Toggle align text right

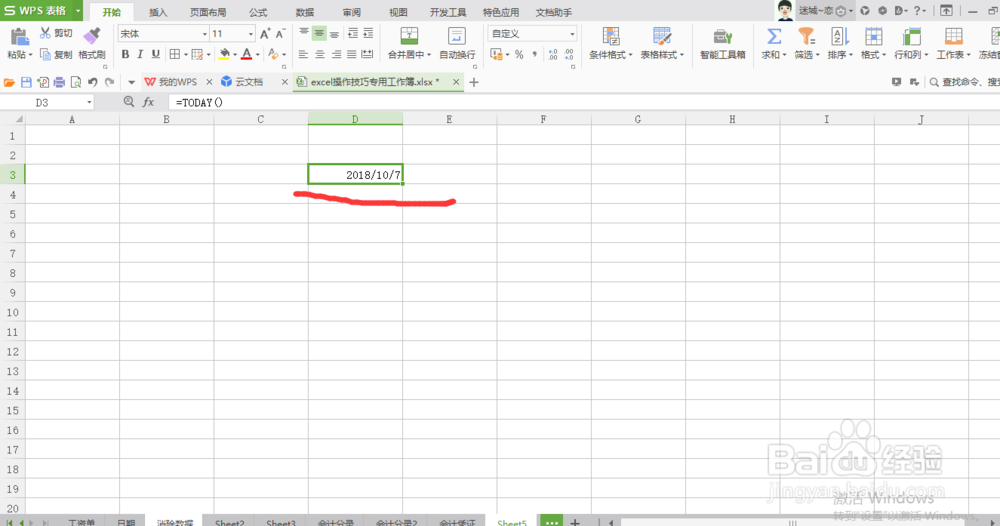coord(336,55)
